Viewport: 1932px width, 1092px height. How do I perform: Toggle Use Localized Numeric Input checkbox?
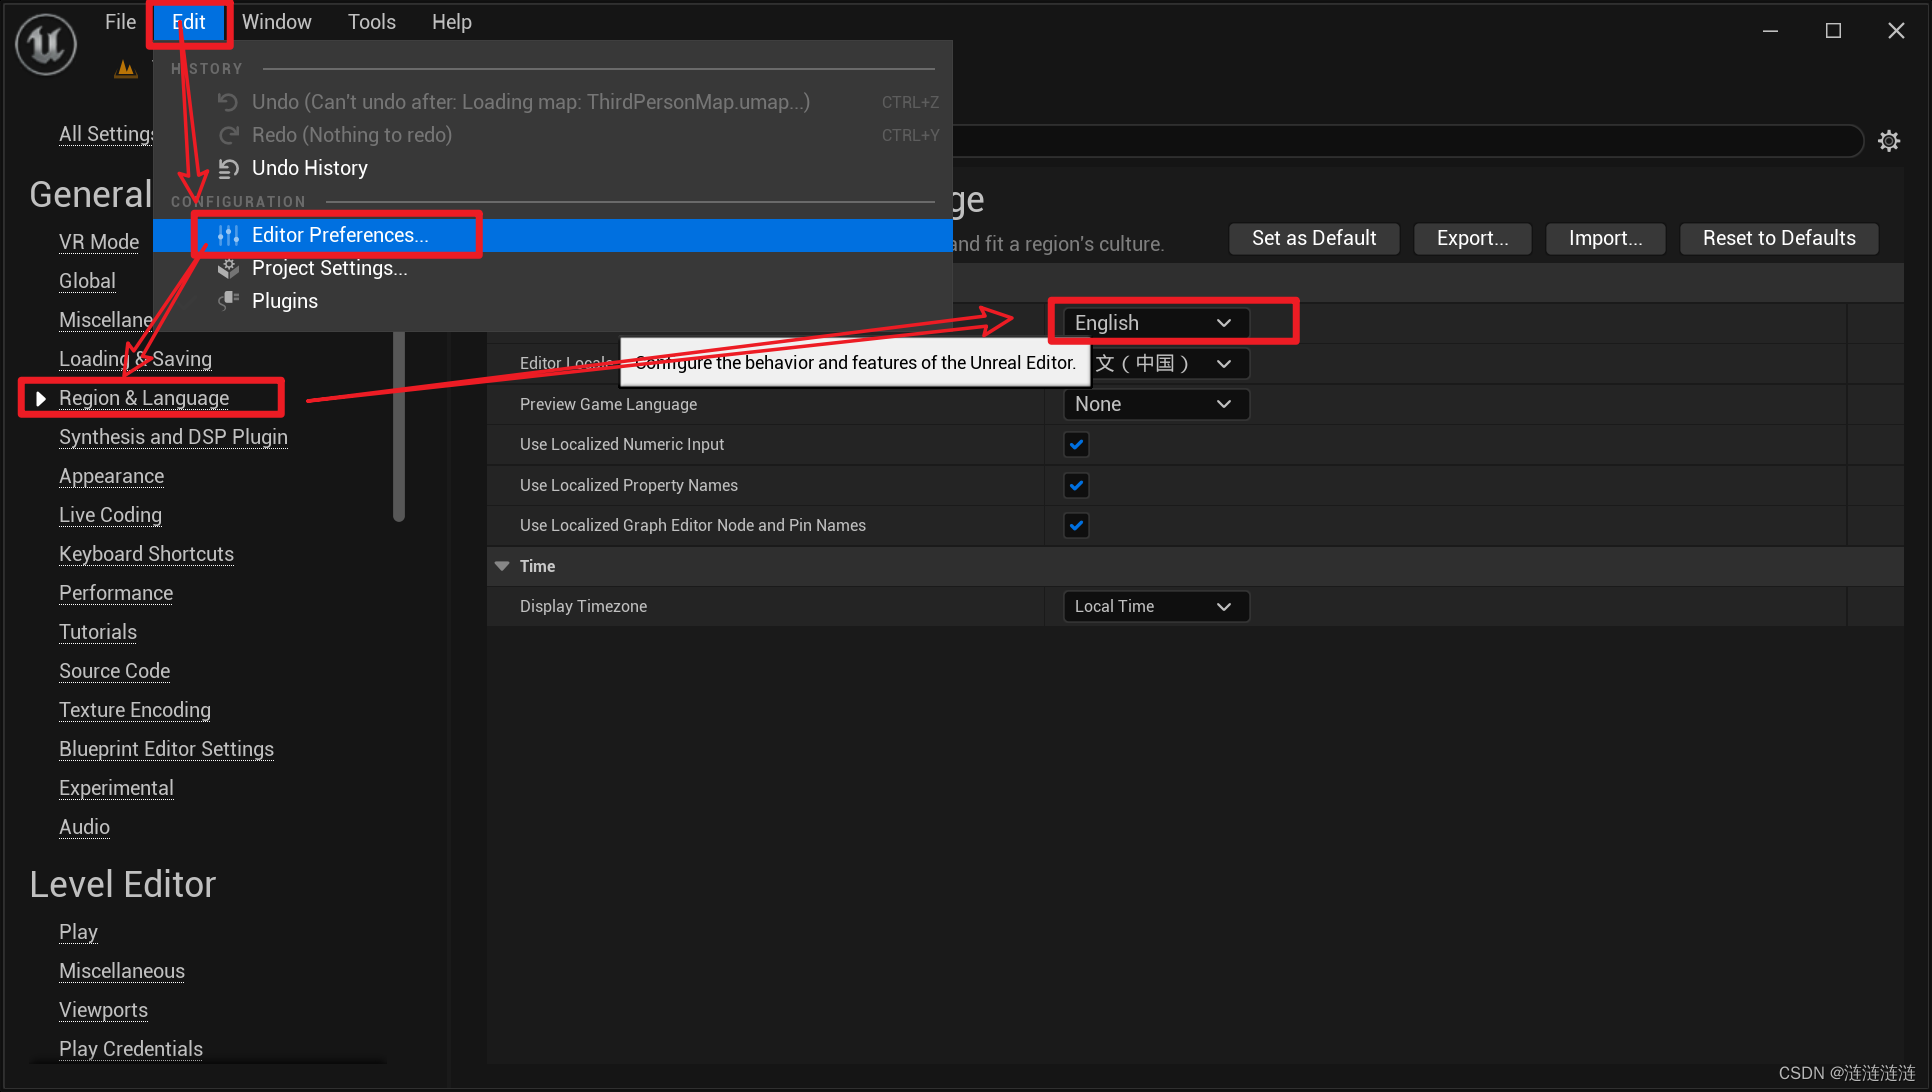pyautogui.click(x=1076, y=444)
